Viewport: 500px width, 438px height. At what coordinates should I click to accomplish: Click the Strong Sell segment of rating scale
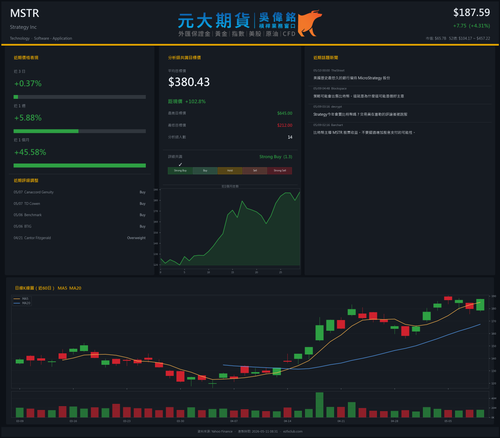tap(280, 171)
